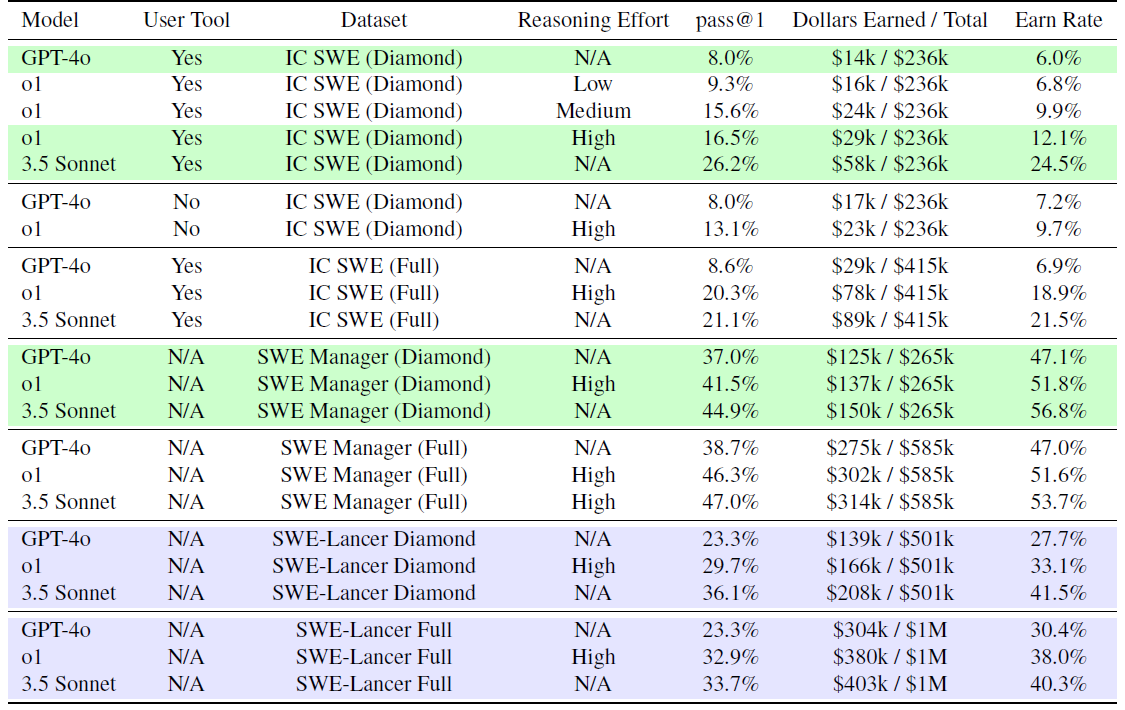Screen dimensions: 1125x710
Task: Select the $314k / $585k earnings cell
Action: tap(890, 502)
